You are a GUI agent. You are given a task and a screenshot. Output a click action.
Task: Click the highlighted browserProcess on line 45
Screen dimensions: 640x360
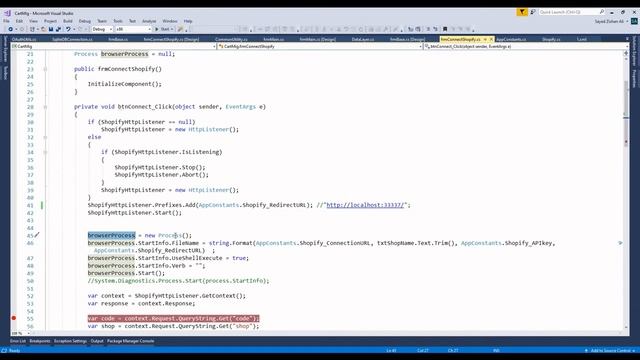[x=111, y=236]
